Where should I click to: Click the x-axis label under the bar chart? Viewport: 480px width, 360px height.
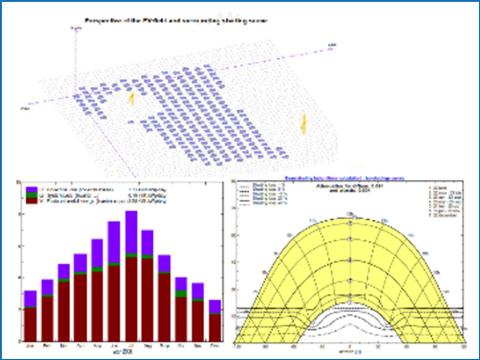point(122,352)
